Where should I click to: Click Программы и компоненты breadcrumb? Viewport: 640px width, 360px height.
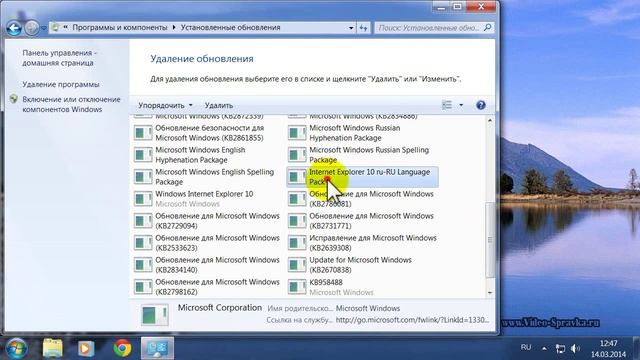pos(120,27)
